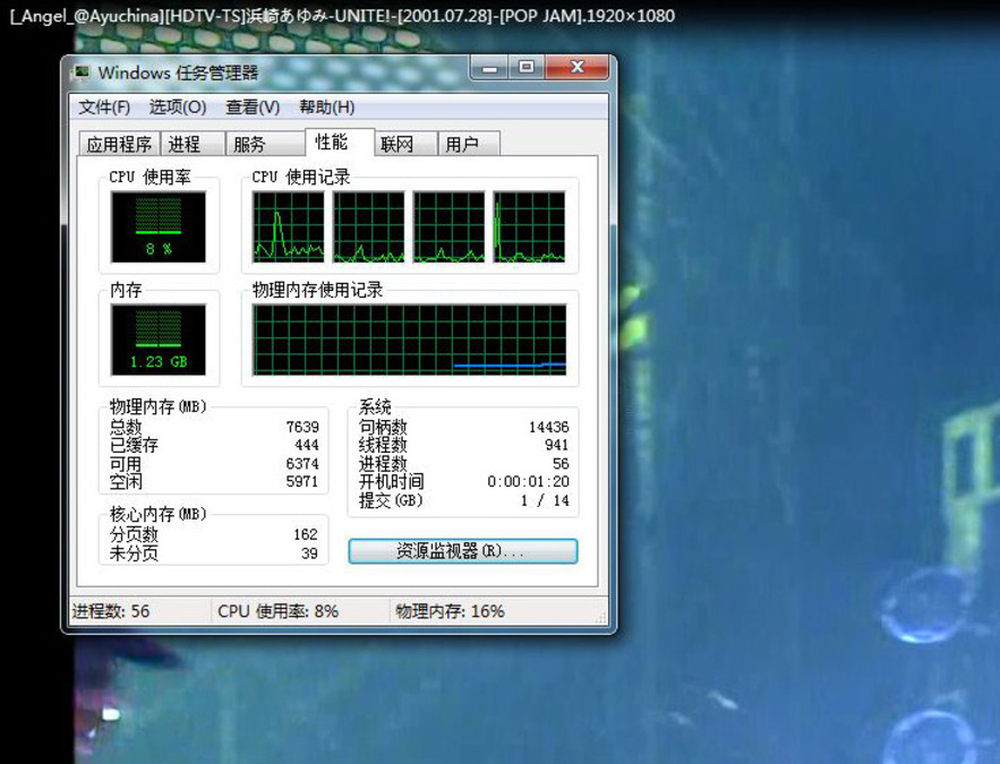Click status bar text CPU 使用率: 8%

(278, 612)
